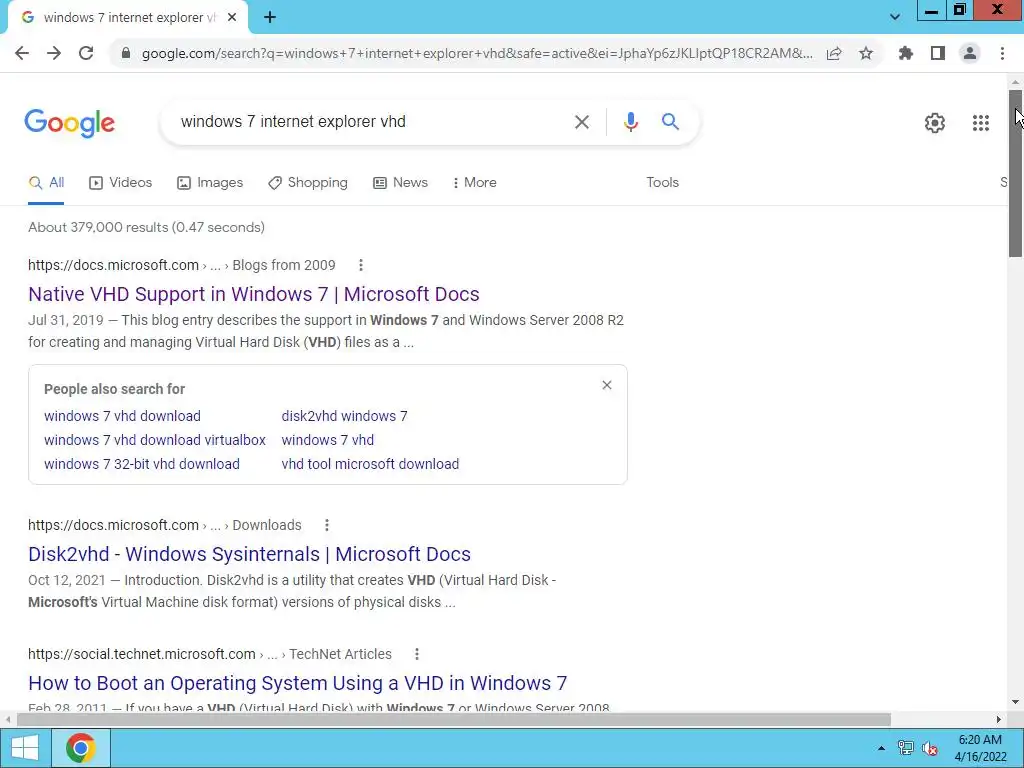The width and height of the screenshot is (1024, 768).
Task: Open tab search dropdown arrow
Action: coord(895,17)
